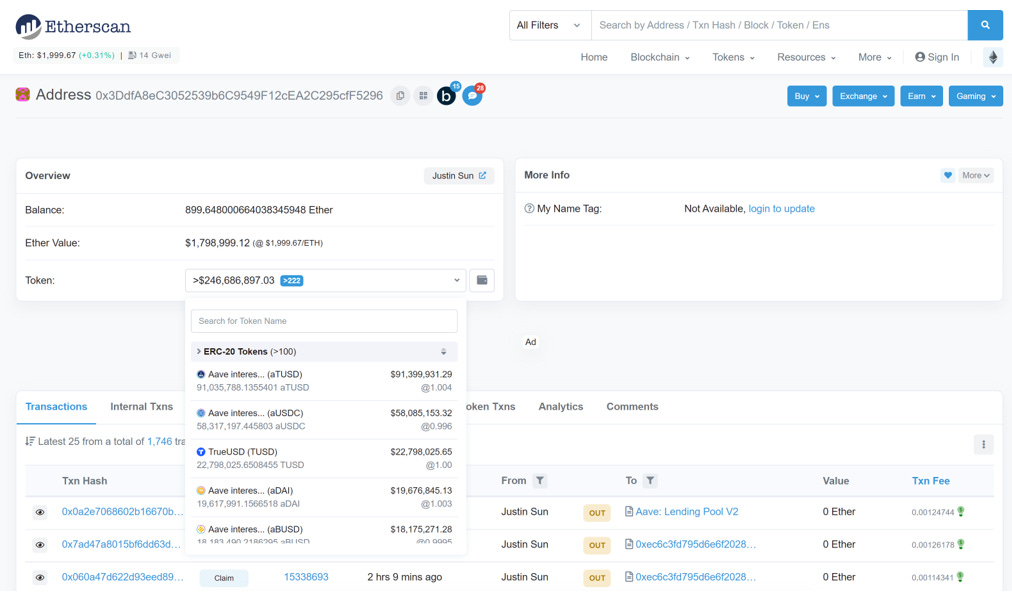Open transaction 0x0a2e7068602b16670b hash link

click(x=123, y=512)
